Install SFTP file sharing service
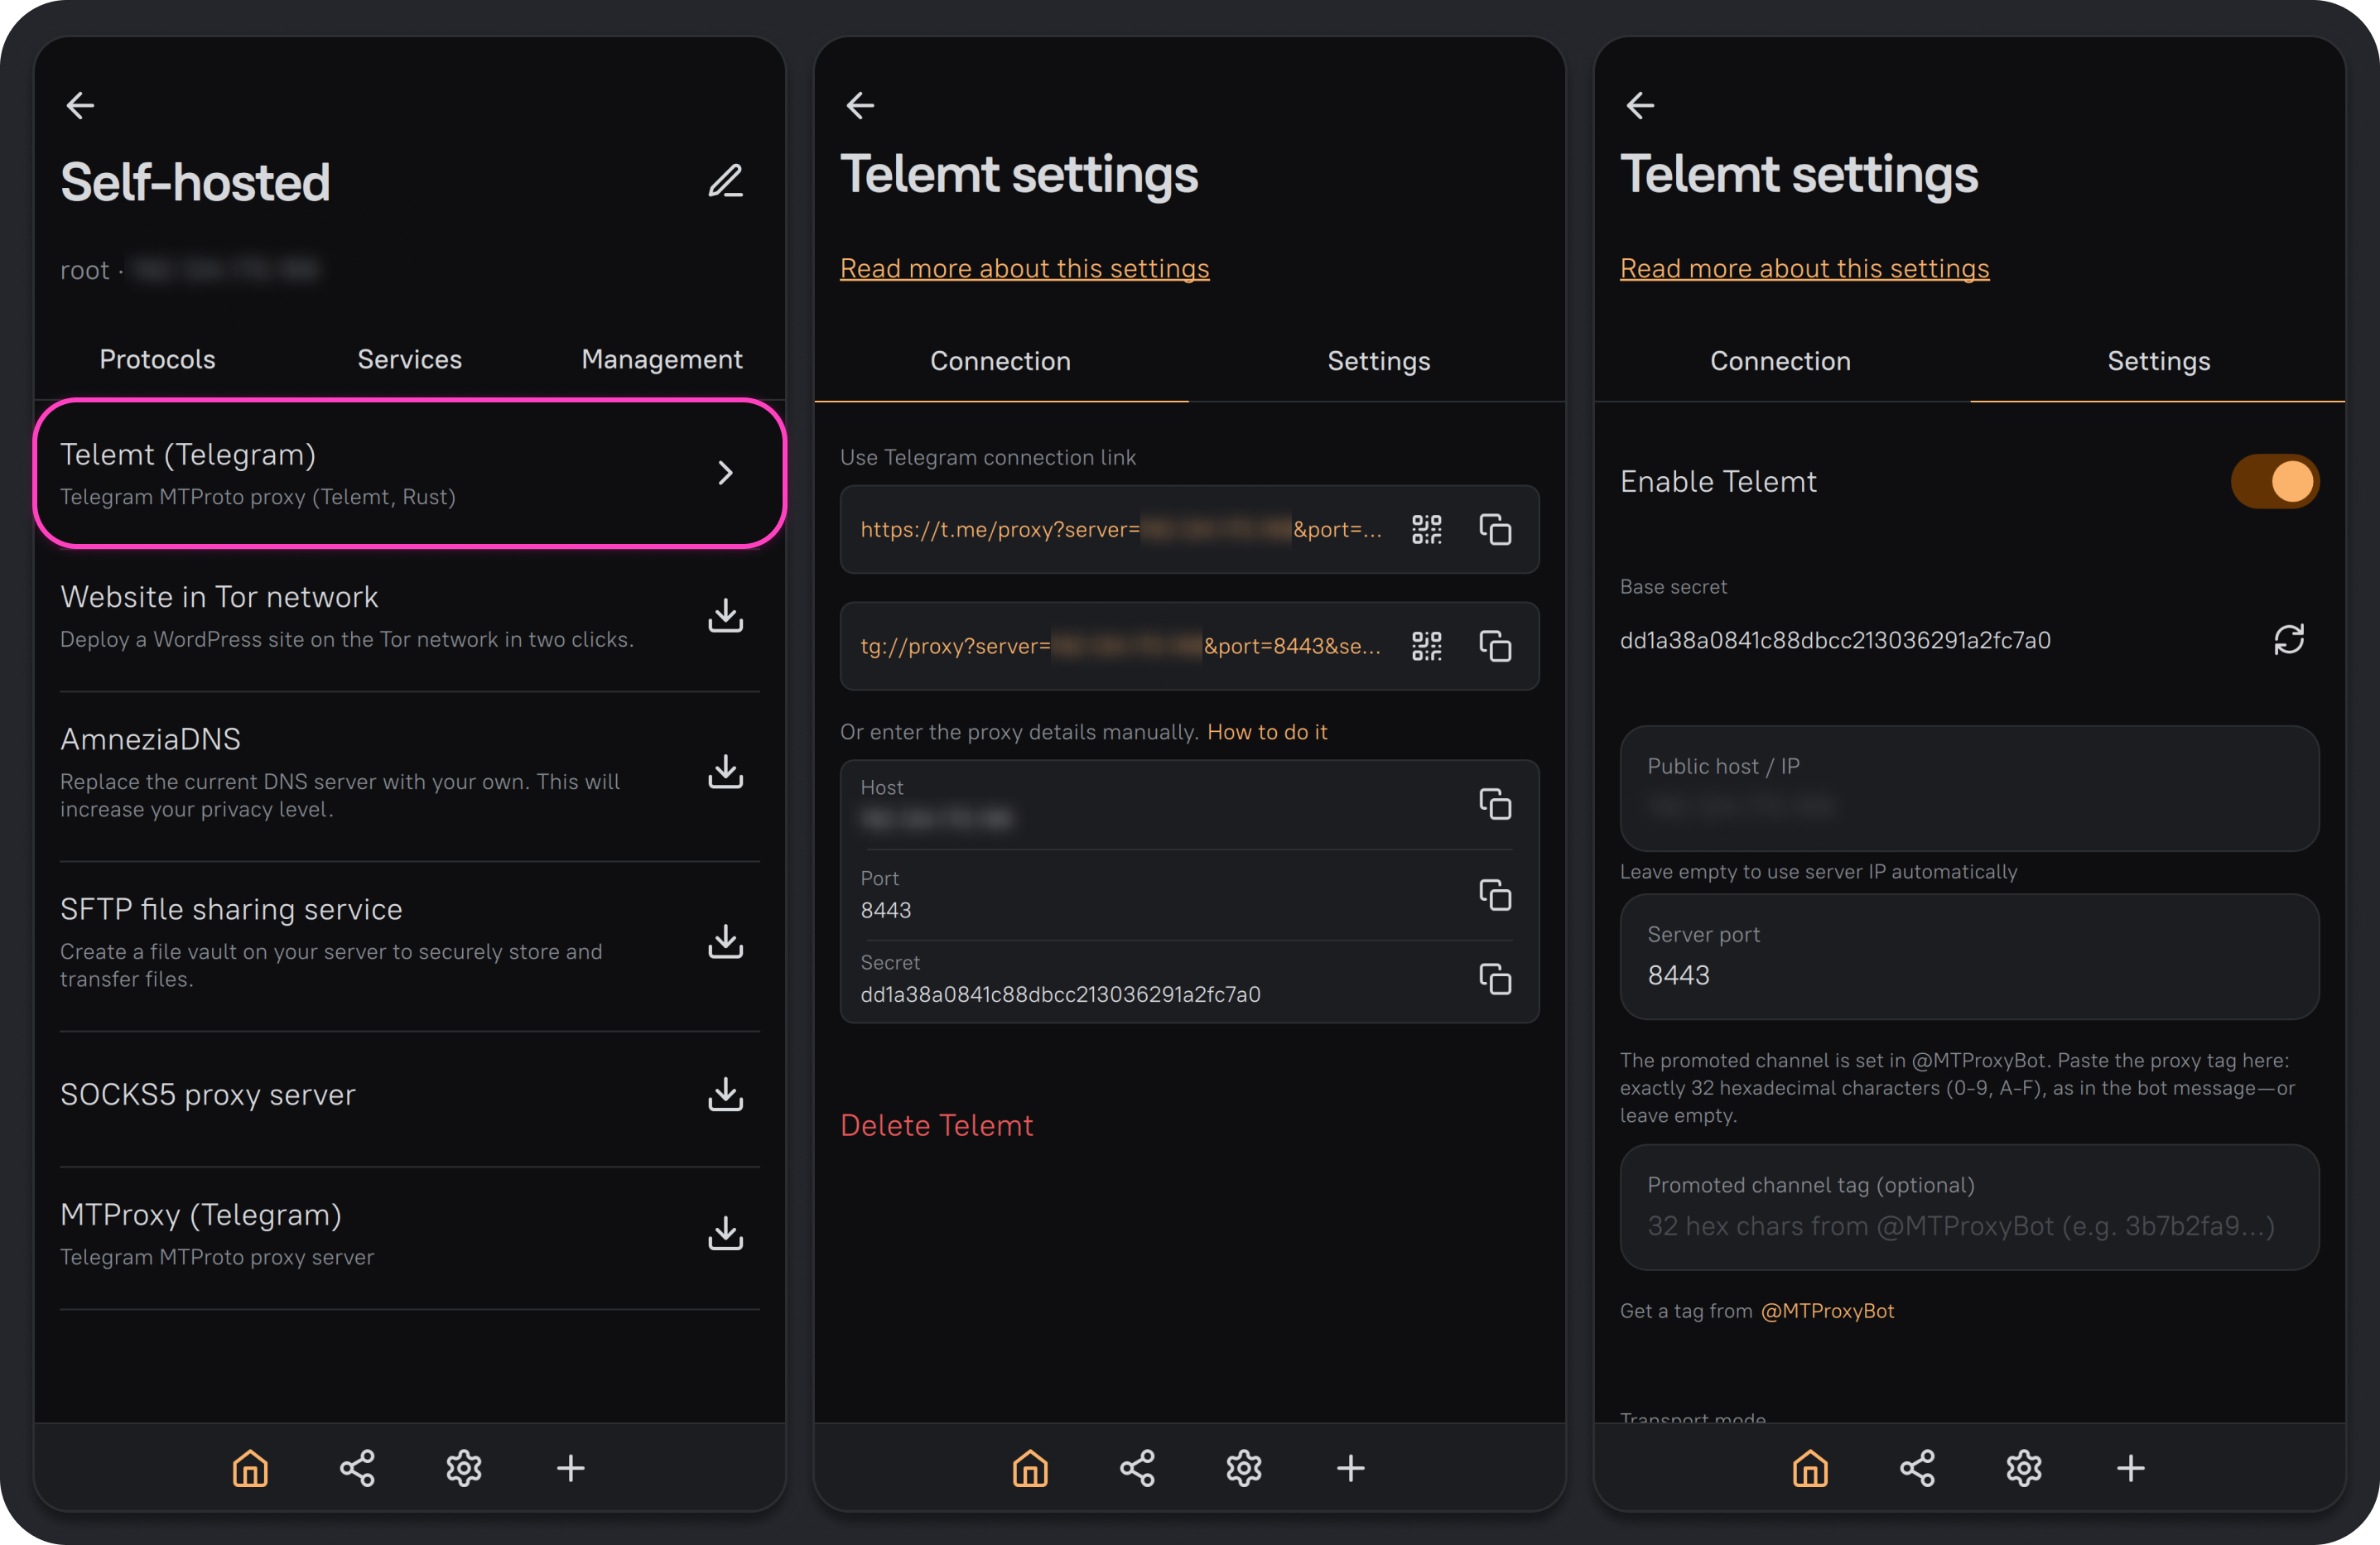The height and width of the screenshot is (1545, 2380). coord(726,941)
